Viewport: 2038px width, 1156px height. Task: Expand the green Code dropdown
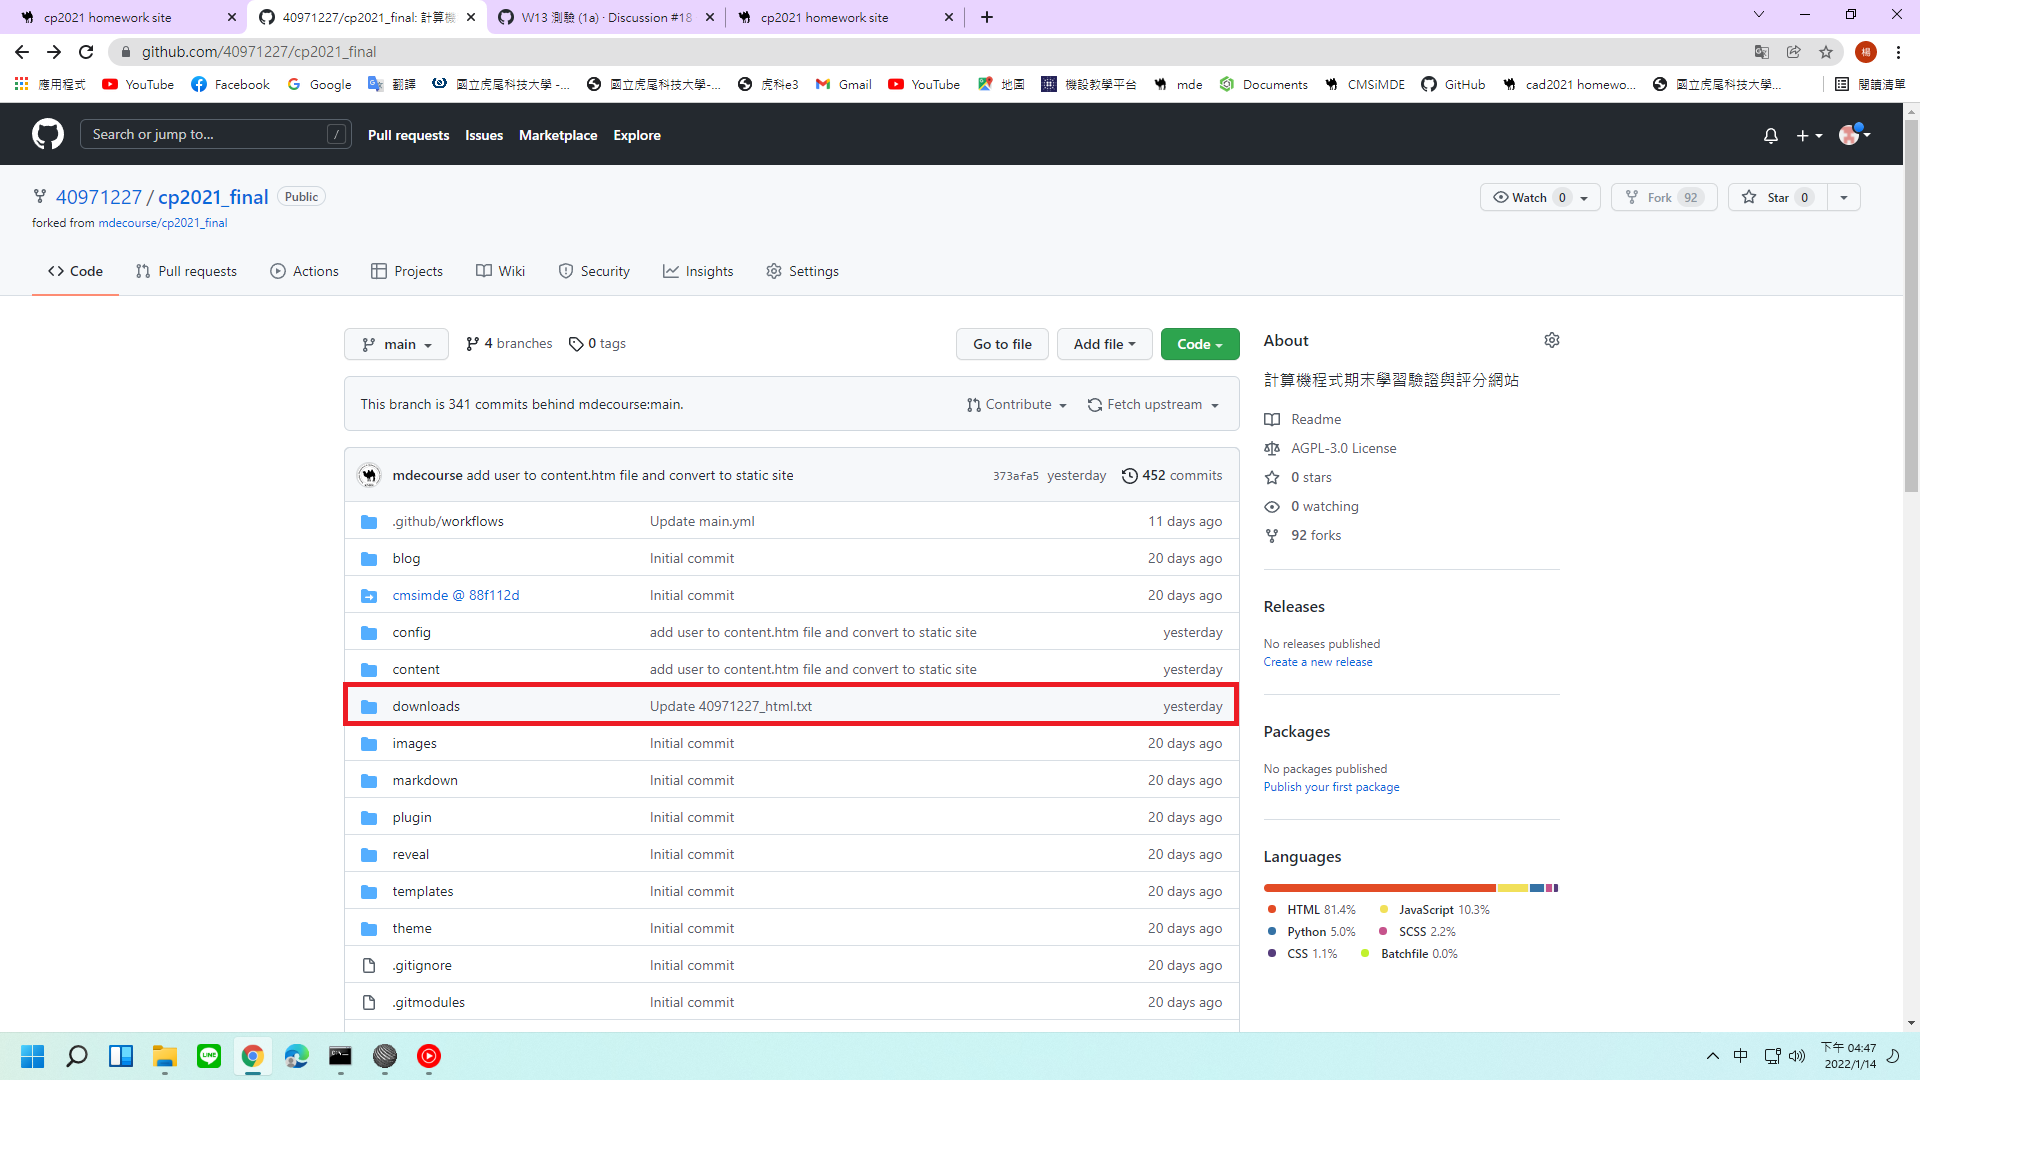[x=1200, y=344]
